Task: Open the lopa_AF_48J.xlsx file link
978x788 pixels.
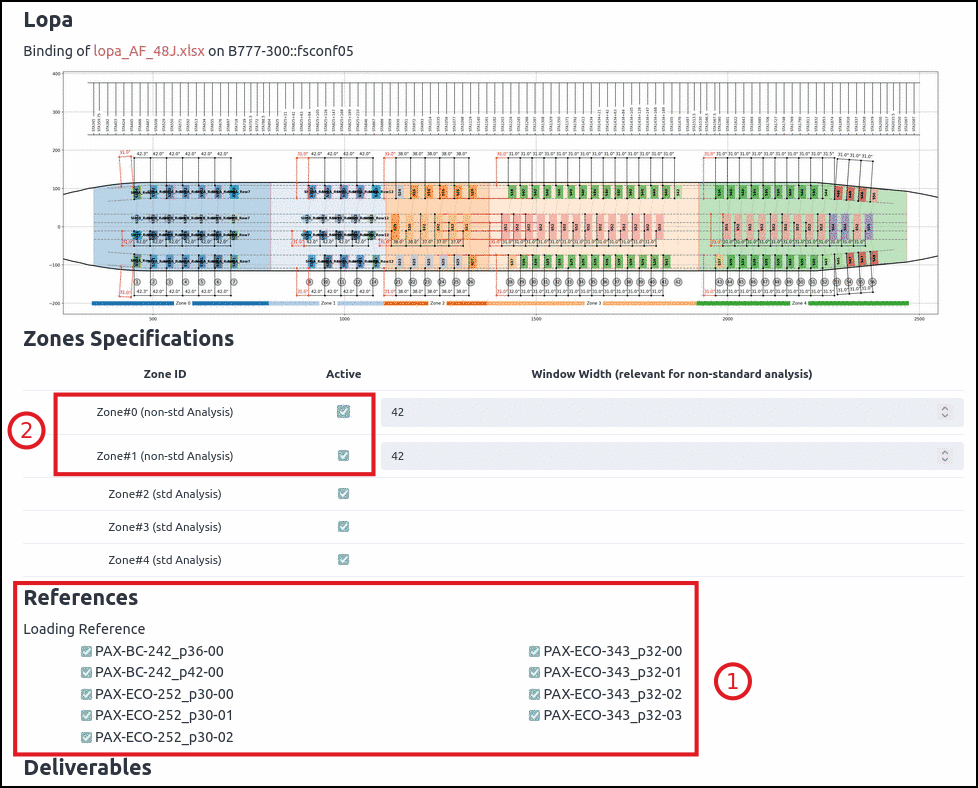Action: click(149, 50)
